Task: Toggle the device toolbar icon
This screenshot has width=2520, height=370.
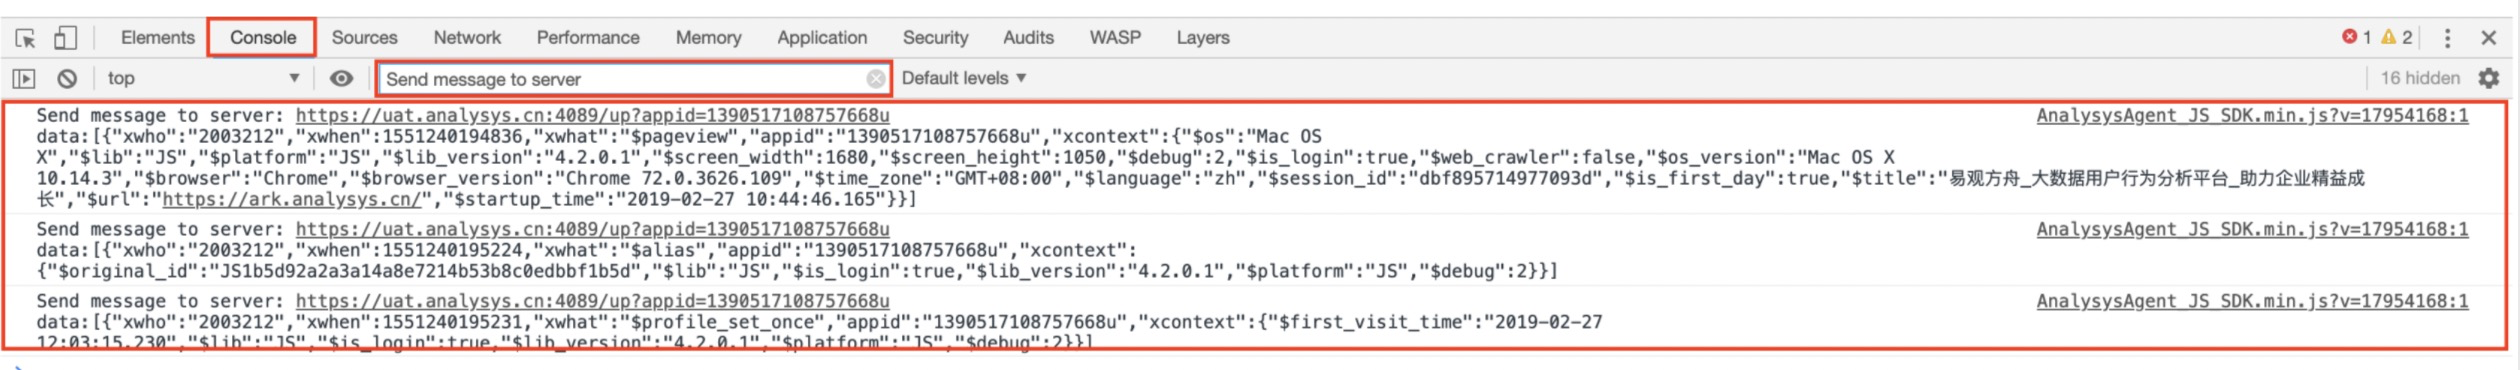Action: (x=65, y=38)
